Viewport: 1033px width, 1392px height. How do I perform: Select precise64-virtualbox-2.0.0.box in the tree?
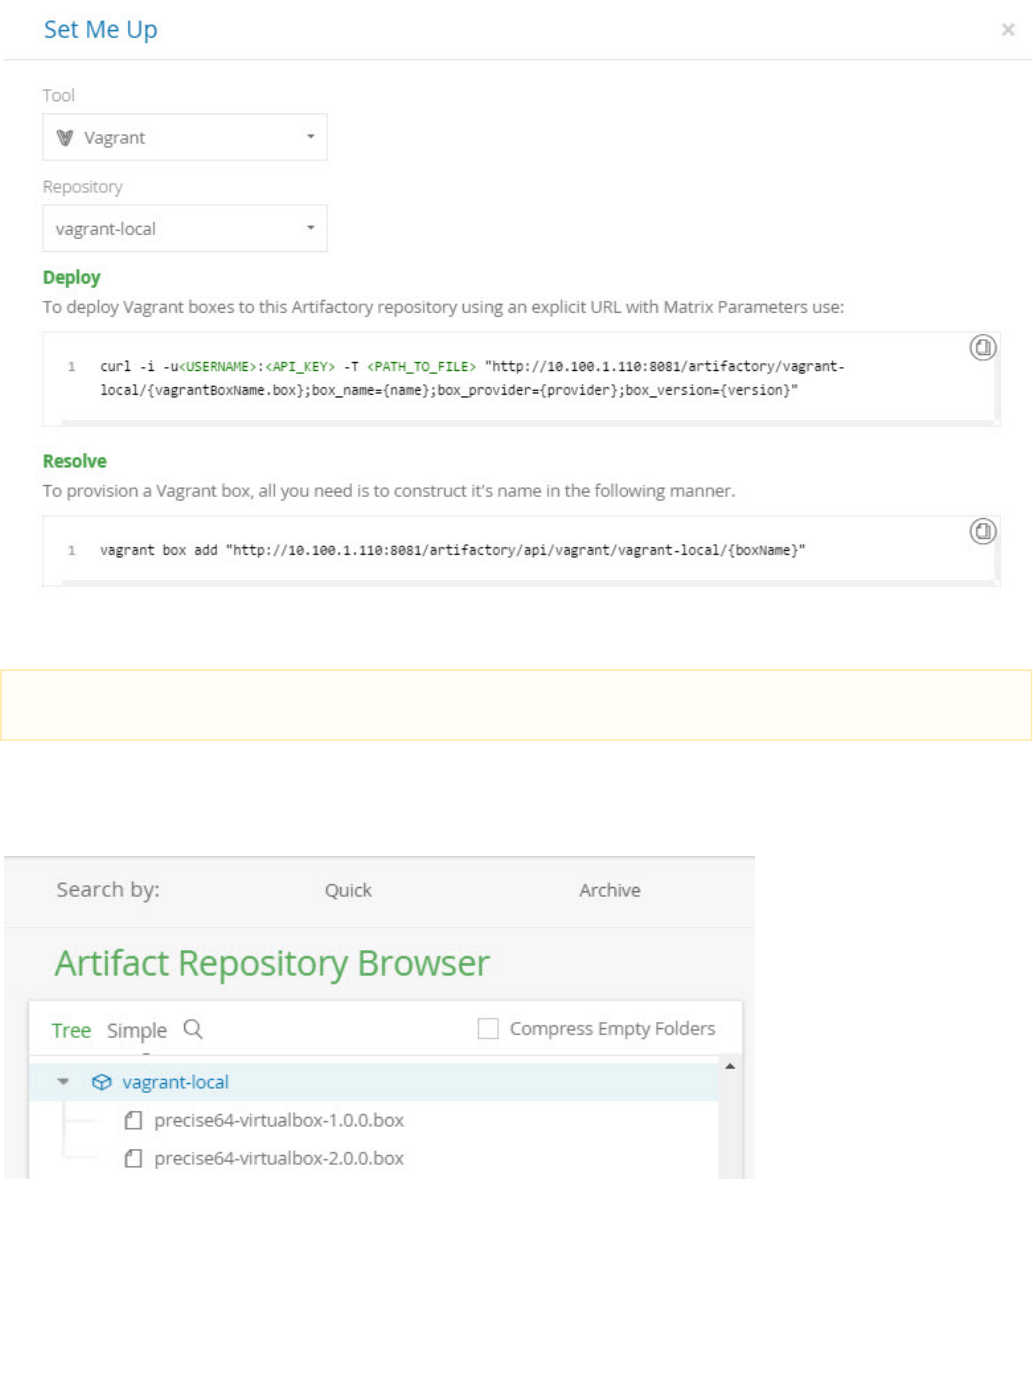coord(279,1158)
